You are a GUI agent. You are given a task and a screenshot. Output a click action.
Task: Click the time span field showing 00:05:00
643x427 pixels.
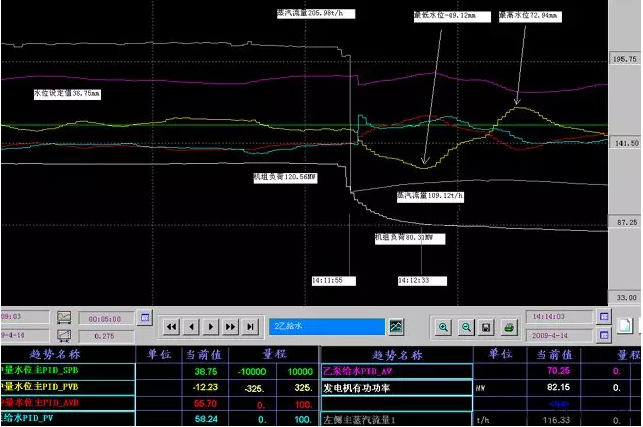pyautogui.click(x=104, y=317)
